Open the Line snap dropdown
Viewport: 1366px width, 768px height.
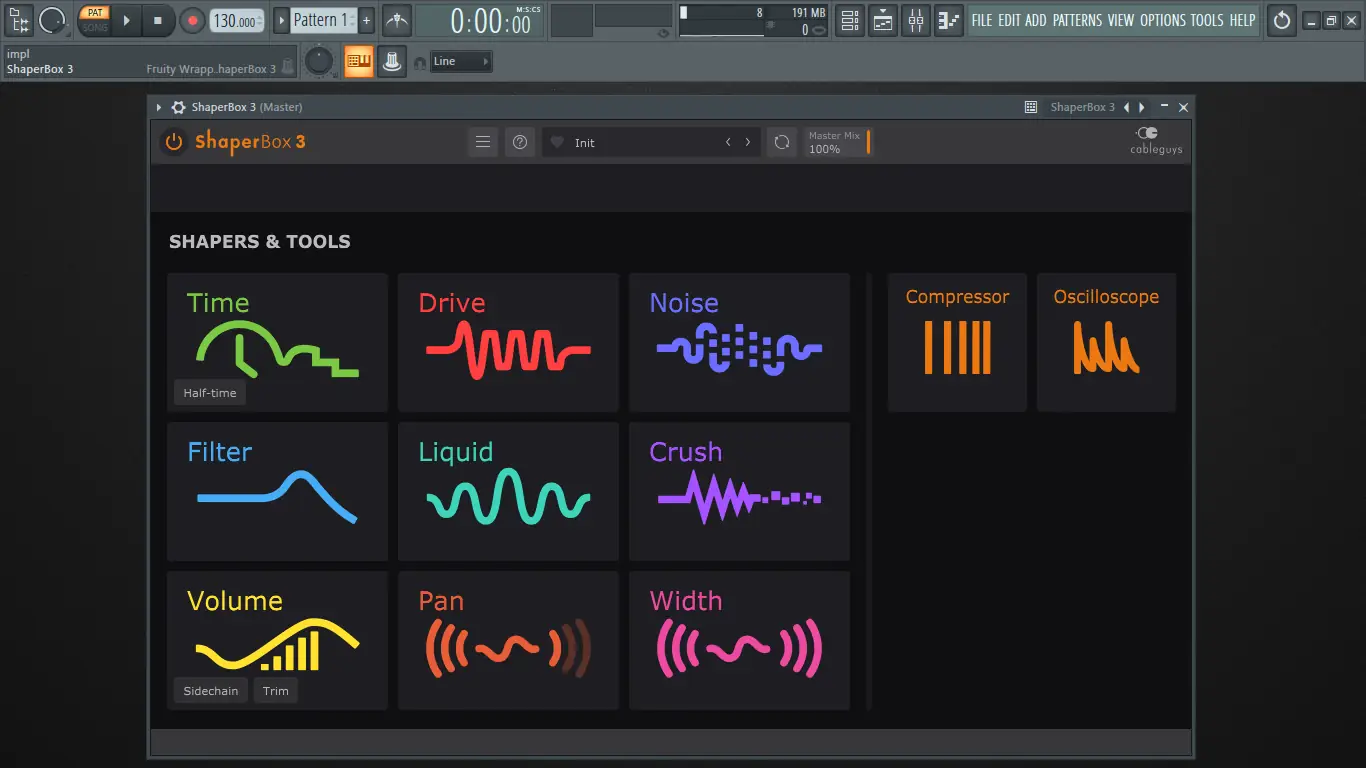(x=461, y=62)
